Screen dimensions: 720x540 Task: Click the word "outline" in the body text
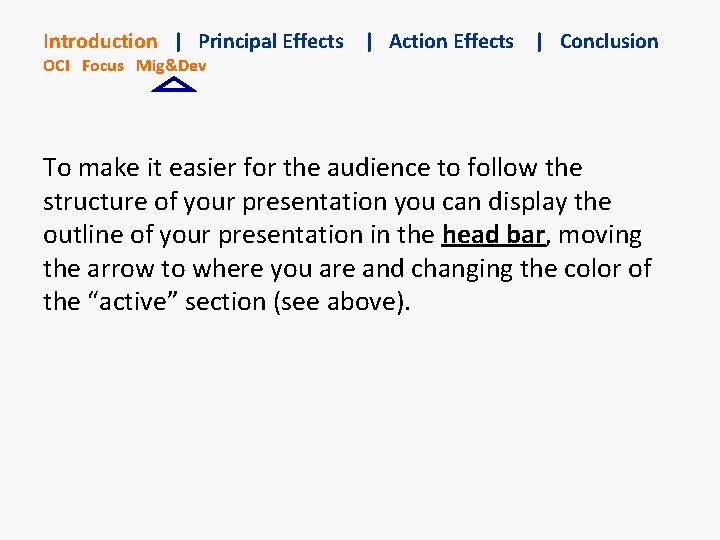point(80,235)
